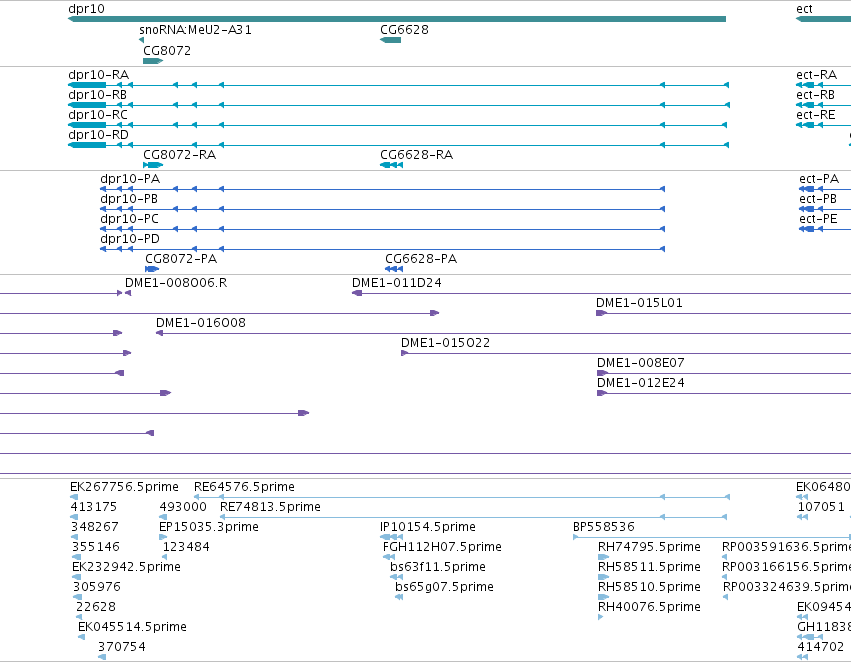Viewport: 851px width, 662px height.
Task: Click the 370754 feature label
Action: tap(122, 647)
